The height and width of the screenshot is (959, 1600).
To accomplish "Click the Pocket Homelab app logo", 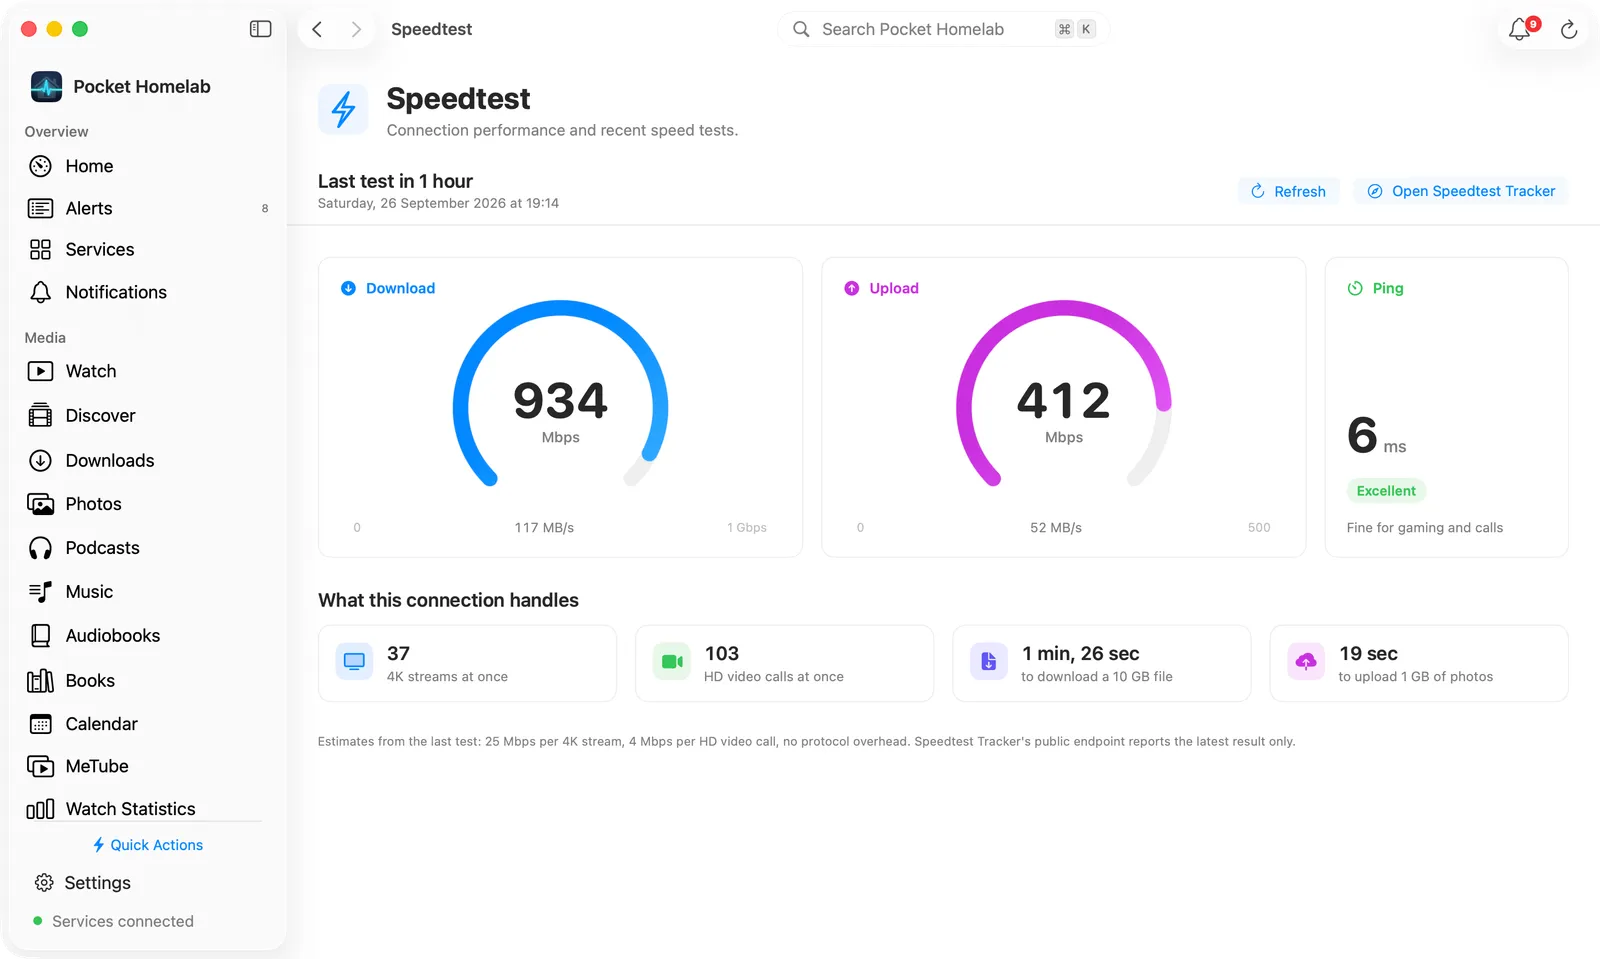I will point(46,87).
